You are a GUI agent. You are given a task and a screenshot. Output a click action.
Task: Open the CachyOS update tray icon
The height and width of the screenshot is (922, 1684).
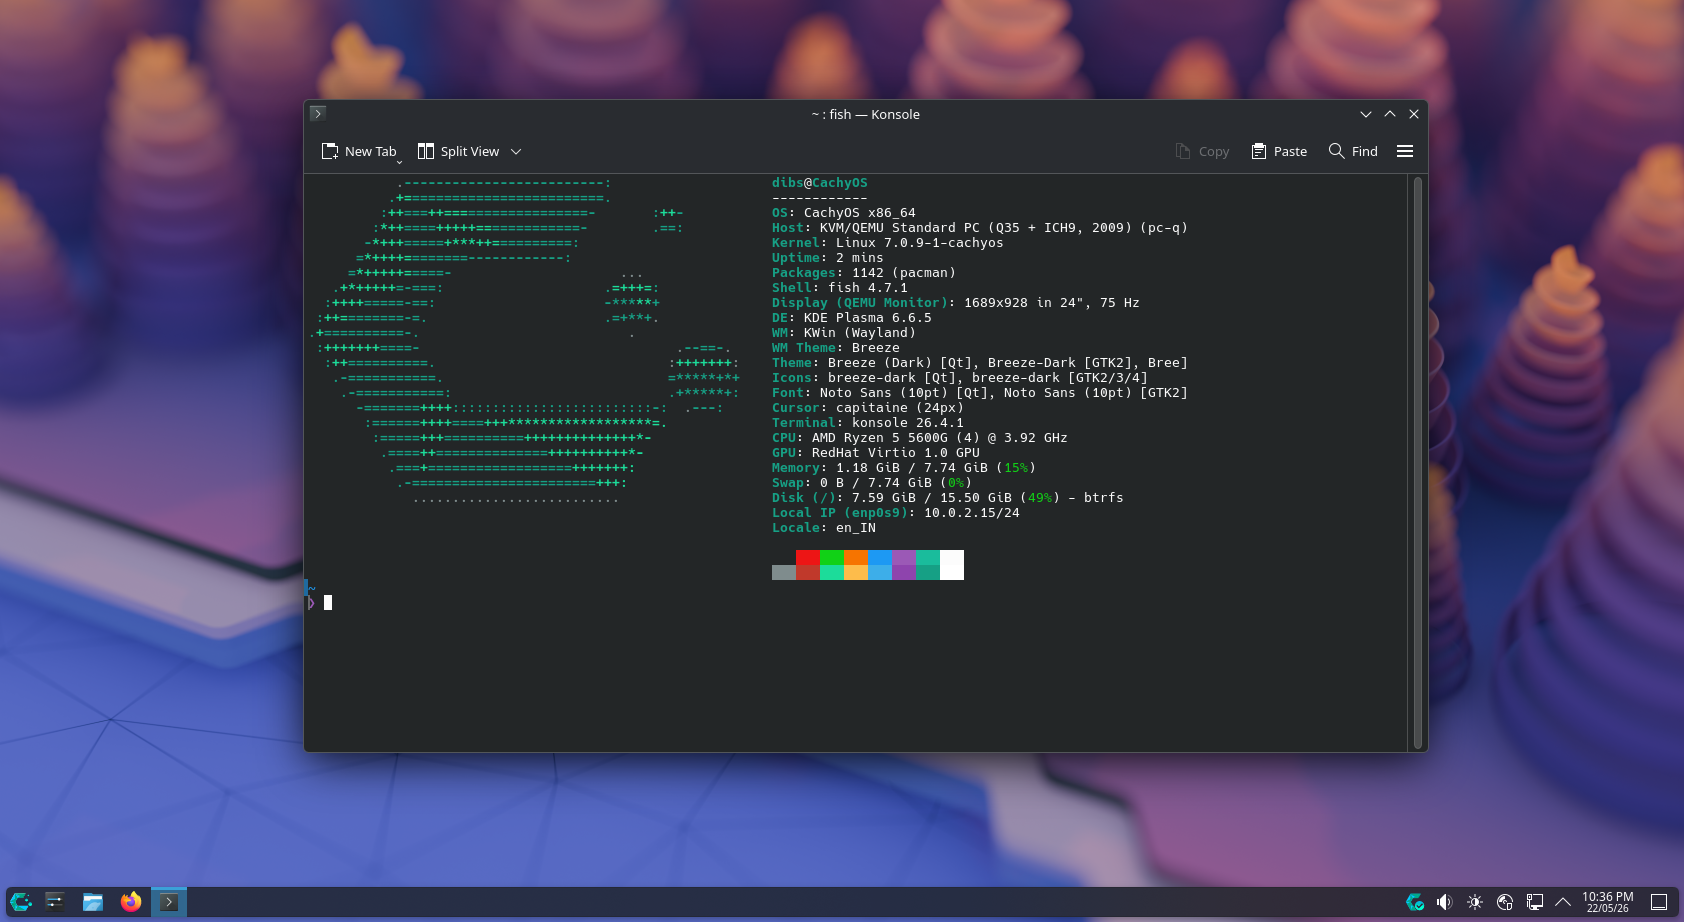point(1415,902)
